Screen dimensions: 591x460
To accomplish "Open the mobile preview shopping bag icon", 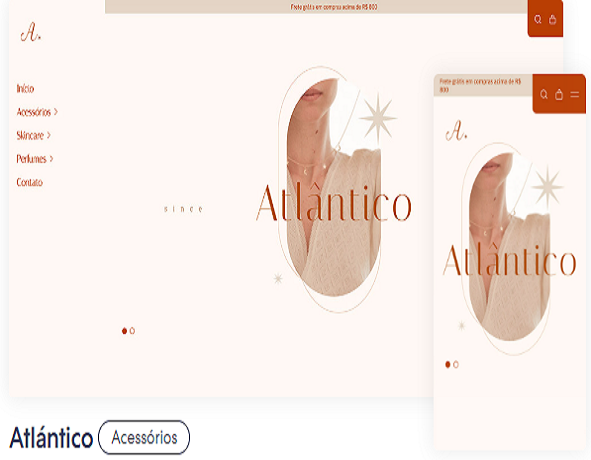I will [559, 94].
